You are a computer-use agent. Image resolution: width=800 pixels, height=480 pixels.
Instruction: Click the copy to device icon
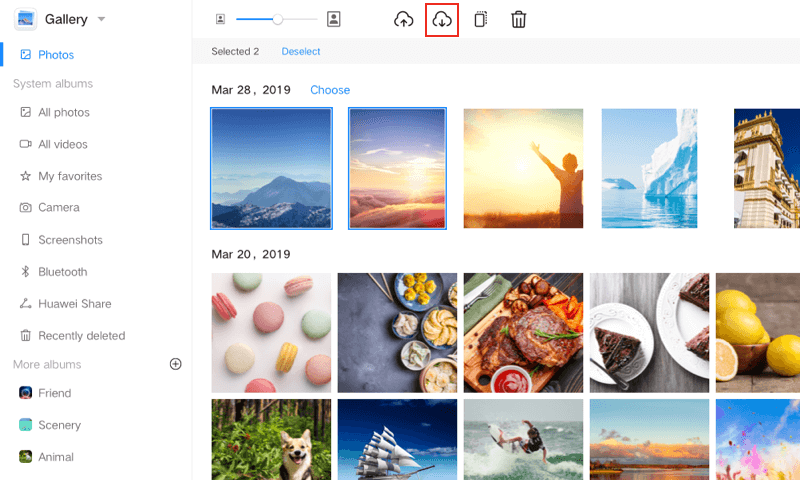click(480, 19)
